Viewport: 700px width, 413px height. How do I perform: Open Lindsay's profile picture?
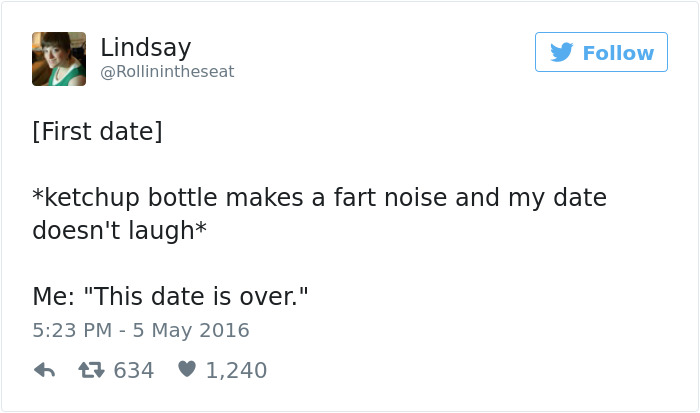click(58, 58)
